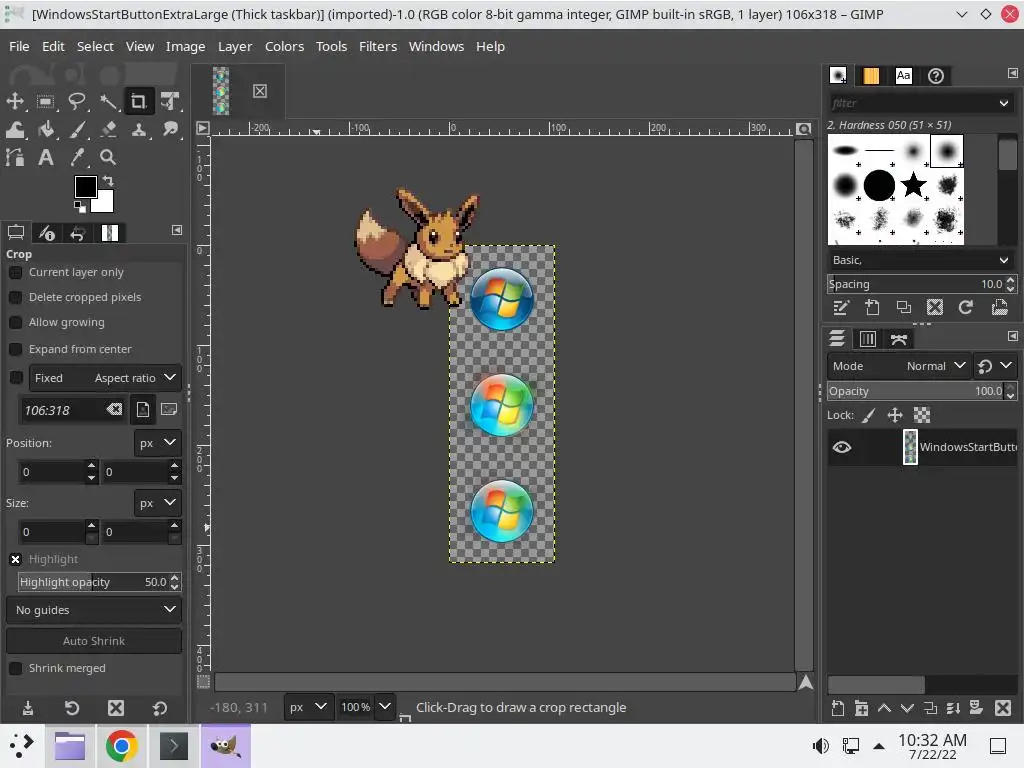Open the Basic brush tag dropdown
The width and height of the screenshot is (1024, 768).
(920, 260)
